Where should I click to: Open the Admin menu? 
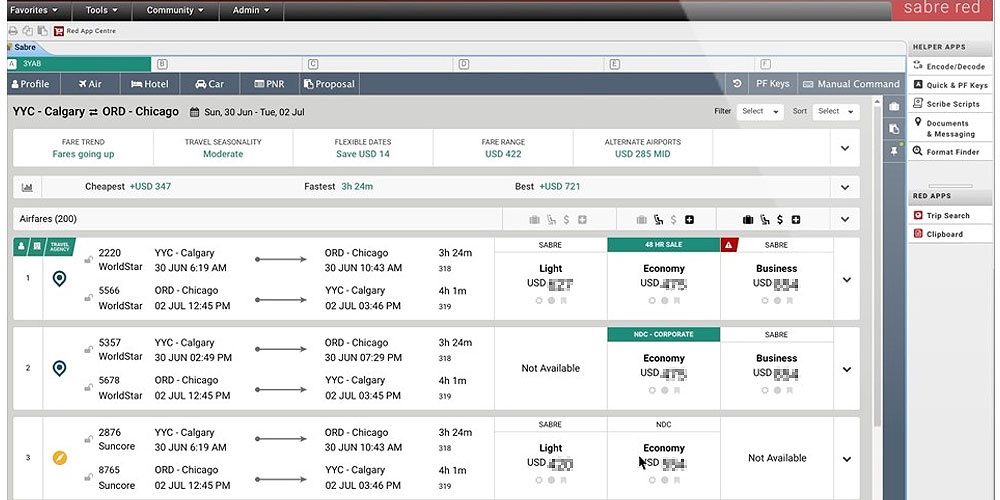tap(251, 10)
